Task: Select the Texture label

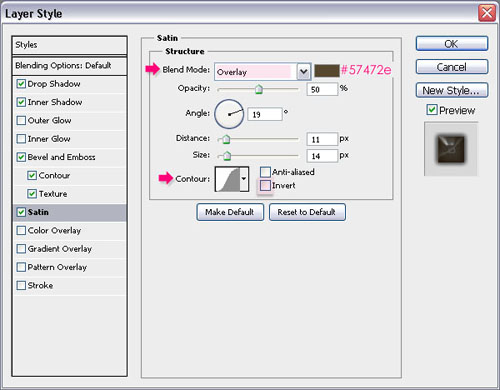Action: 53,194
